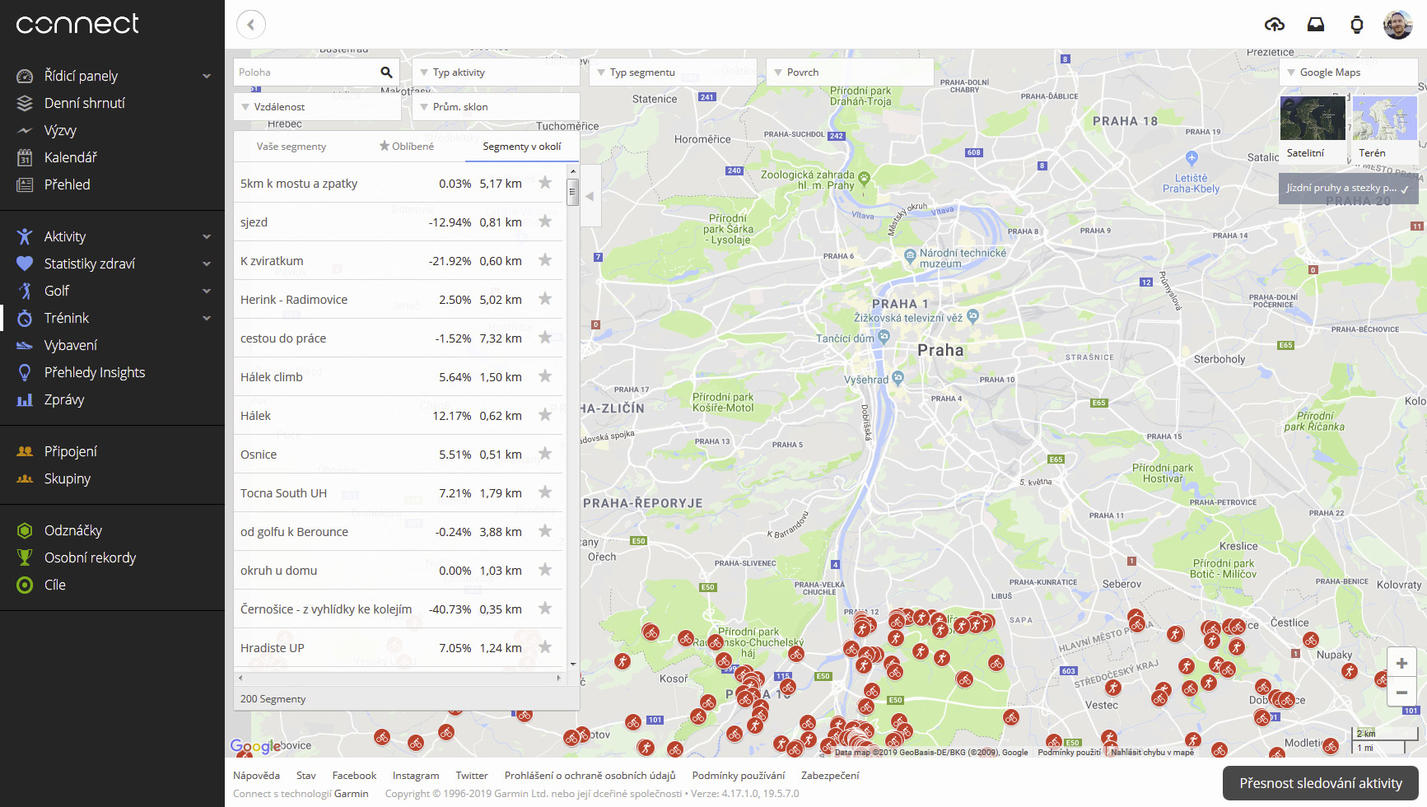Open the Nápověda footer link
The width and height of the screenshot is (1427, 807).
(x=256, y=775)
